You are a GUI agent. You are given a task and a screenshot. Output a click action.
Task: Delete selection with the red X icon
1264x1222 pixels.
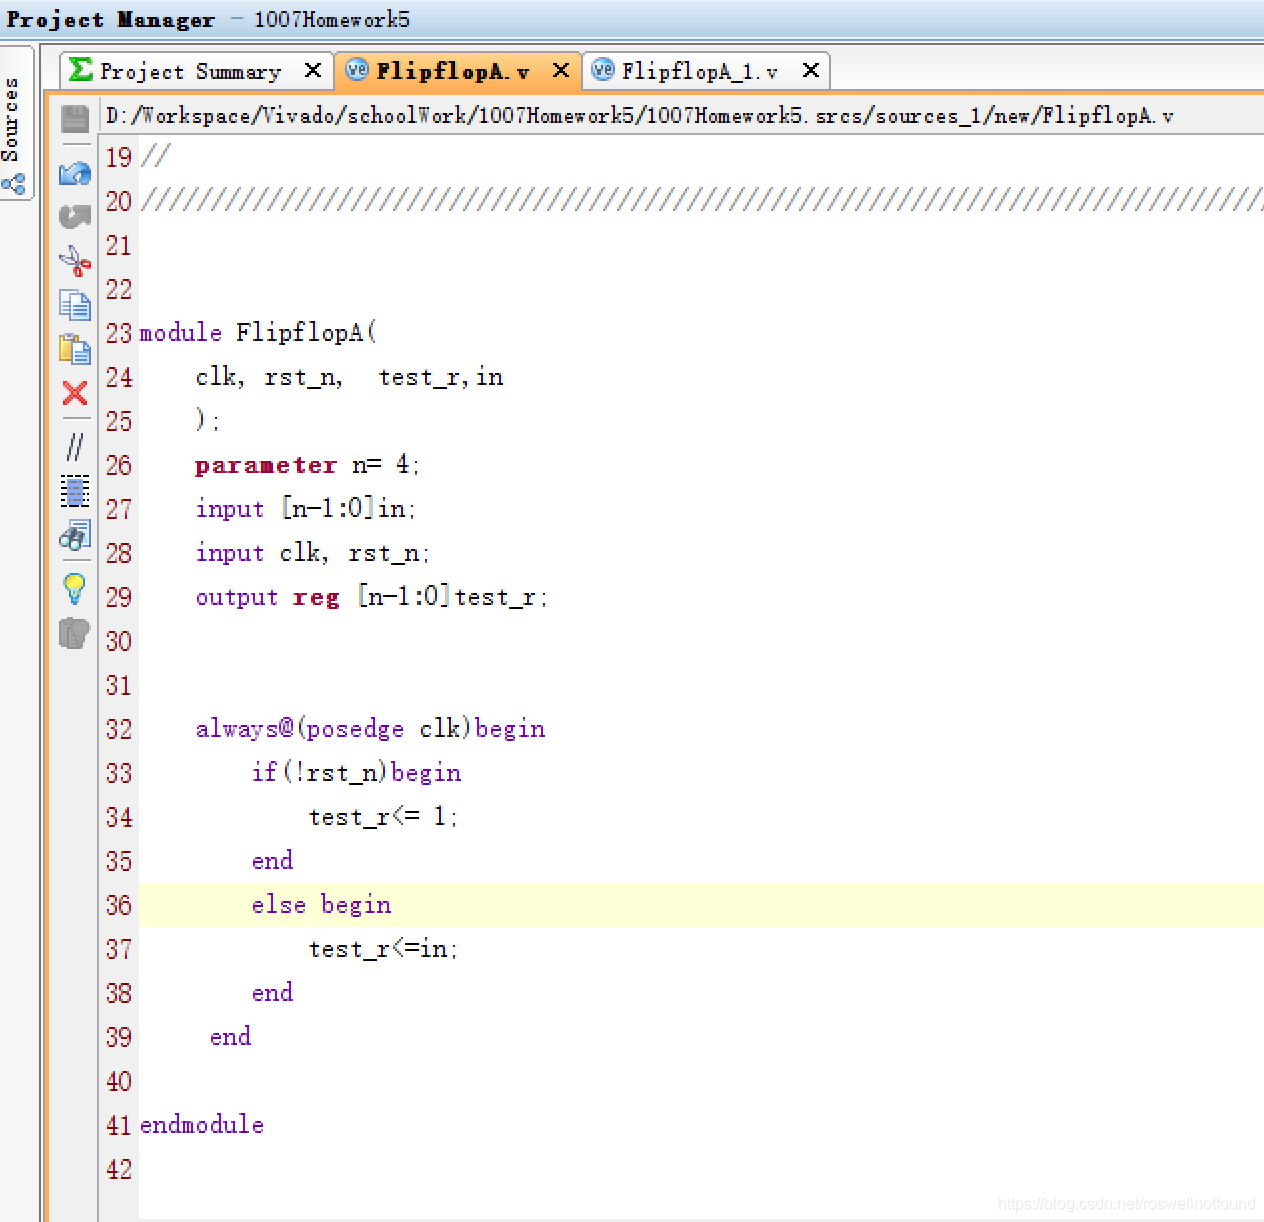pyautogui.click(x=75, y=393)
